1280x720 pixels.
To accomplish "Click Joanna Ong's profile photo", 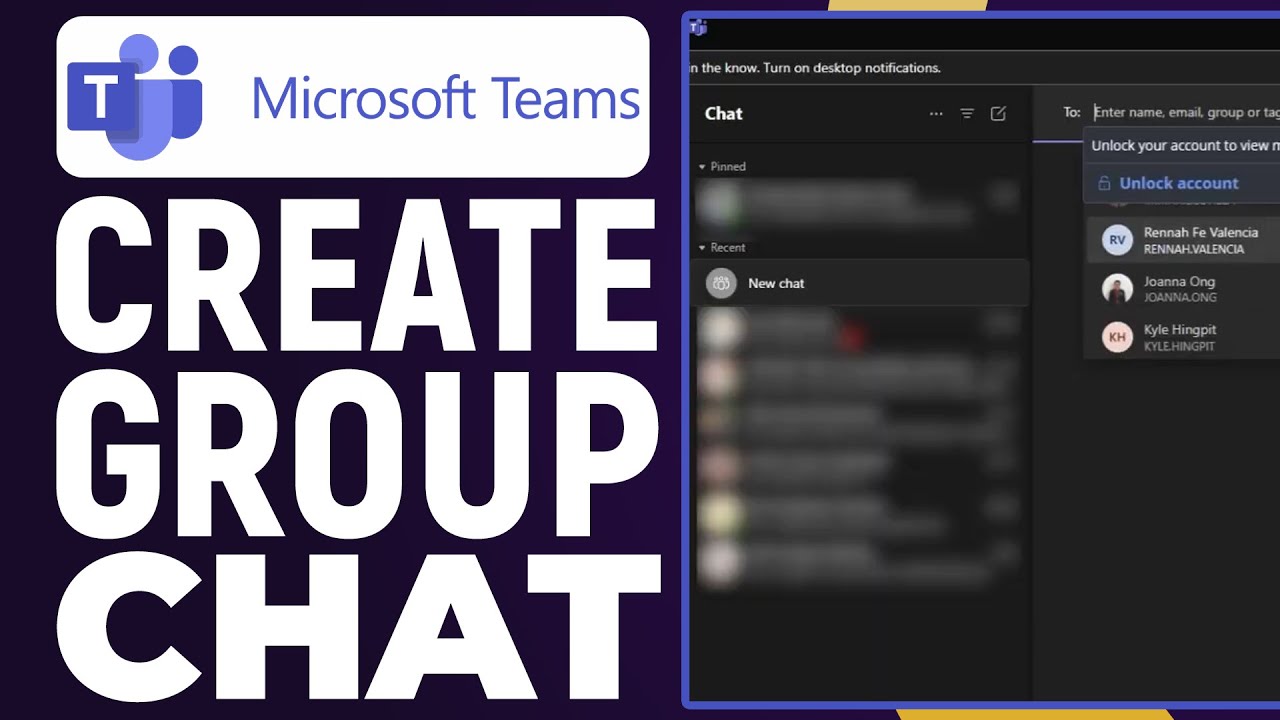I will 1117,289.
